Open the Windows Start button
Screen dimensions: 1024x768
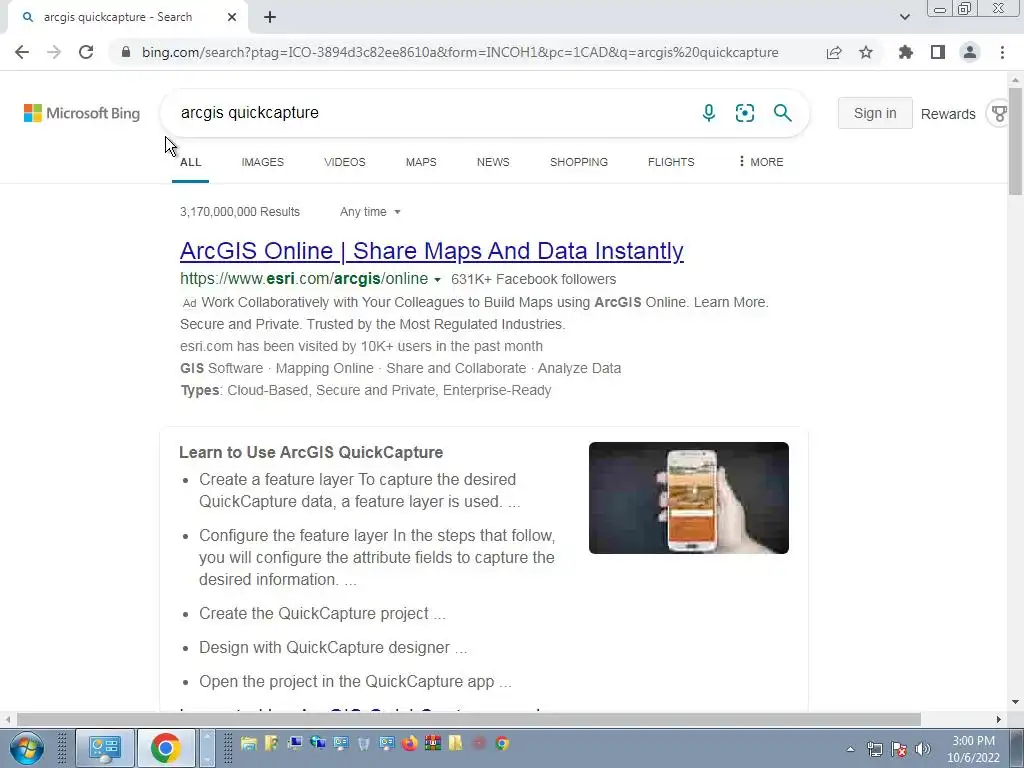tap(27, 748)
